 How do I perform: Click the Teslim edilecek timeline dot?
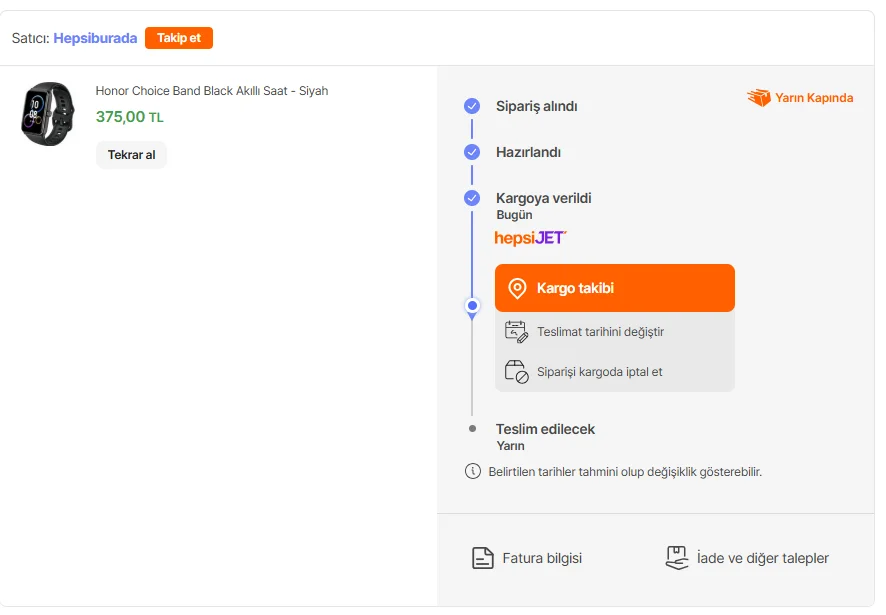(x=472, y=428)
